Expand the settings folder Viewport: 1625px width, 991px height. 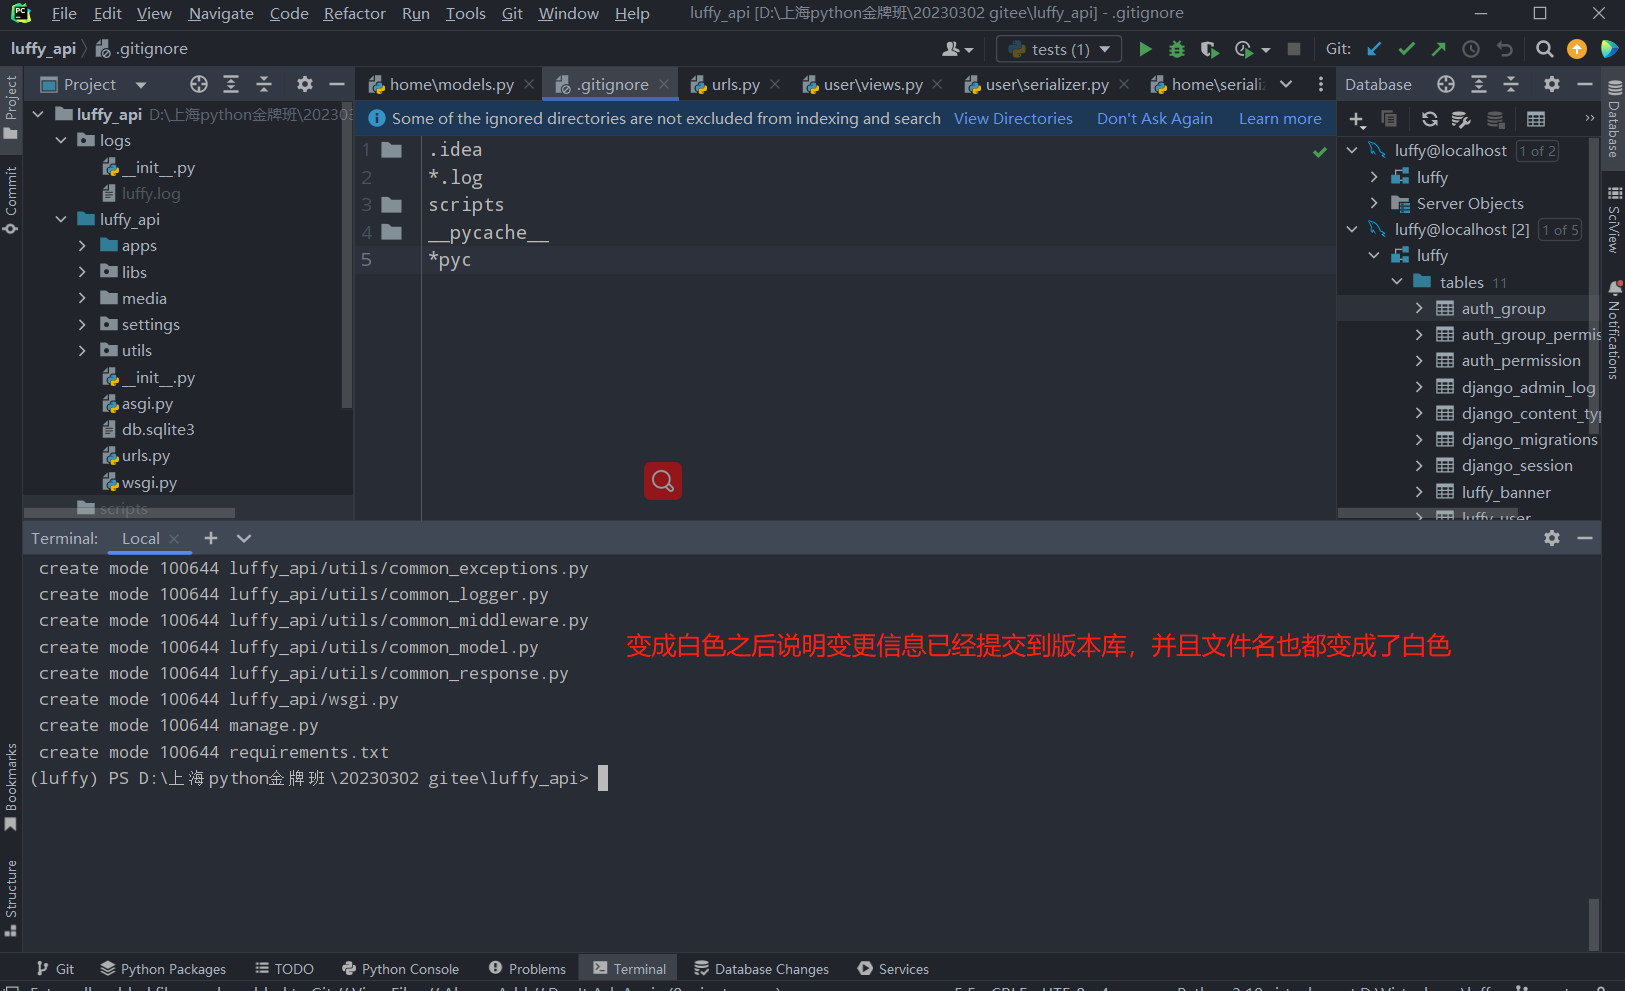83,325
